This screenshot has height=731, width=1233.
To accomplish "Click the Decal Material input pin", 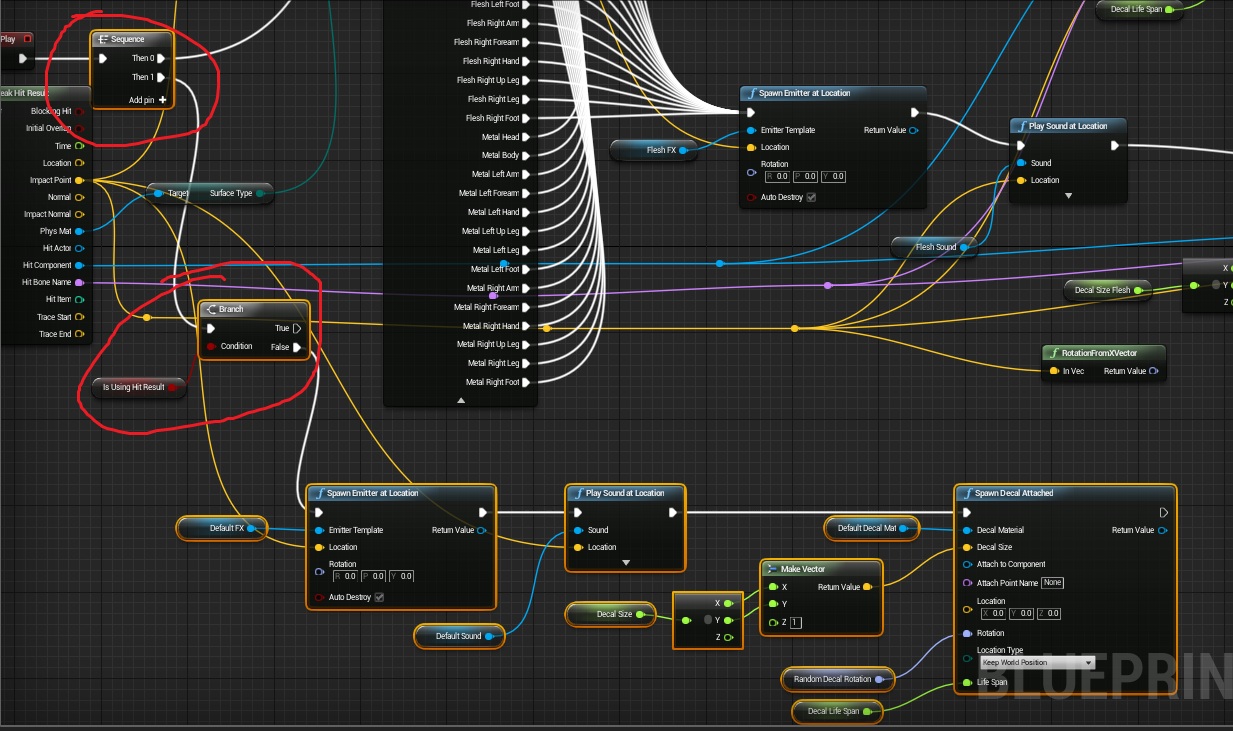I will [x=967, y=530].
